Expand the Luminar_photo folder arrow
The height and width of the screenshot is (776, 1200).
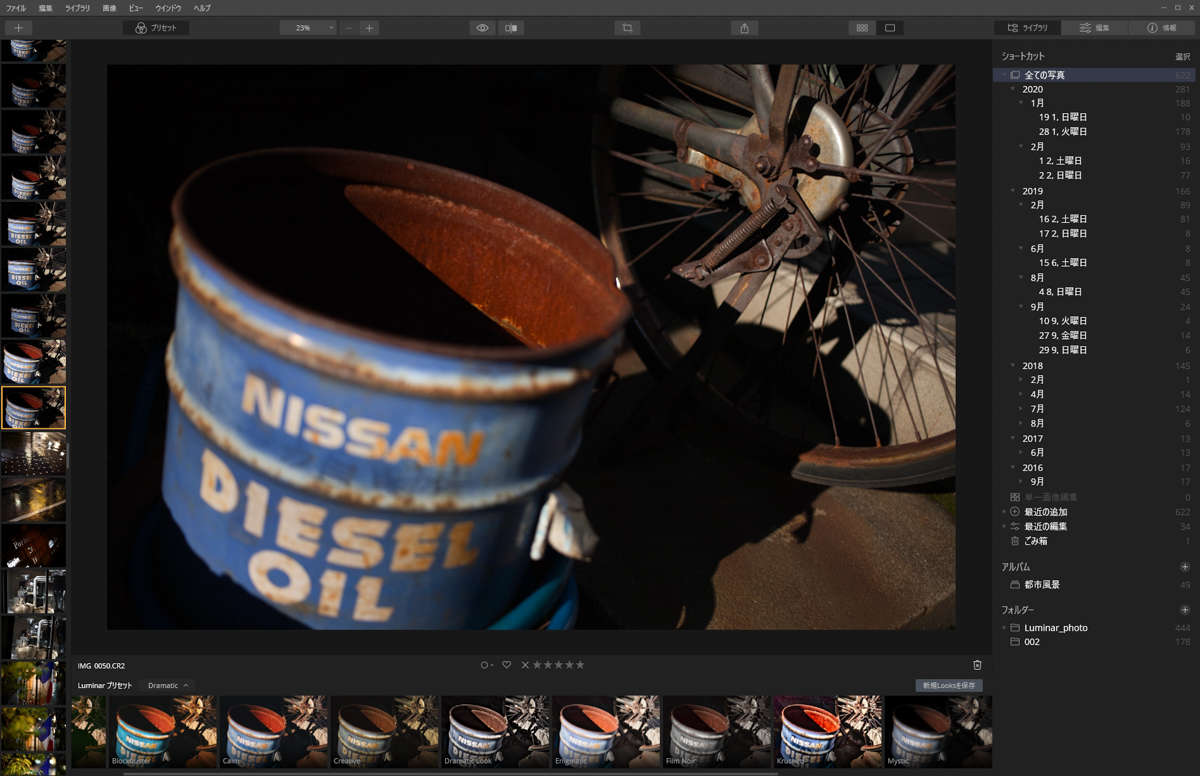click(1004, 628)
